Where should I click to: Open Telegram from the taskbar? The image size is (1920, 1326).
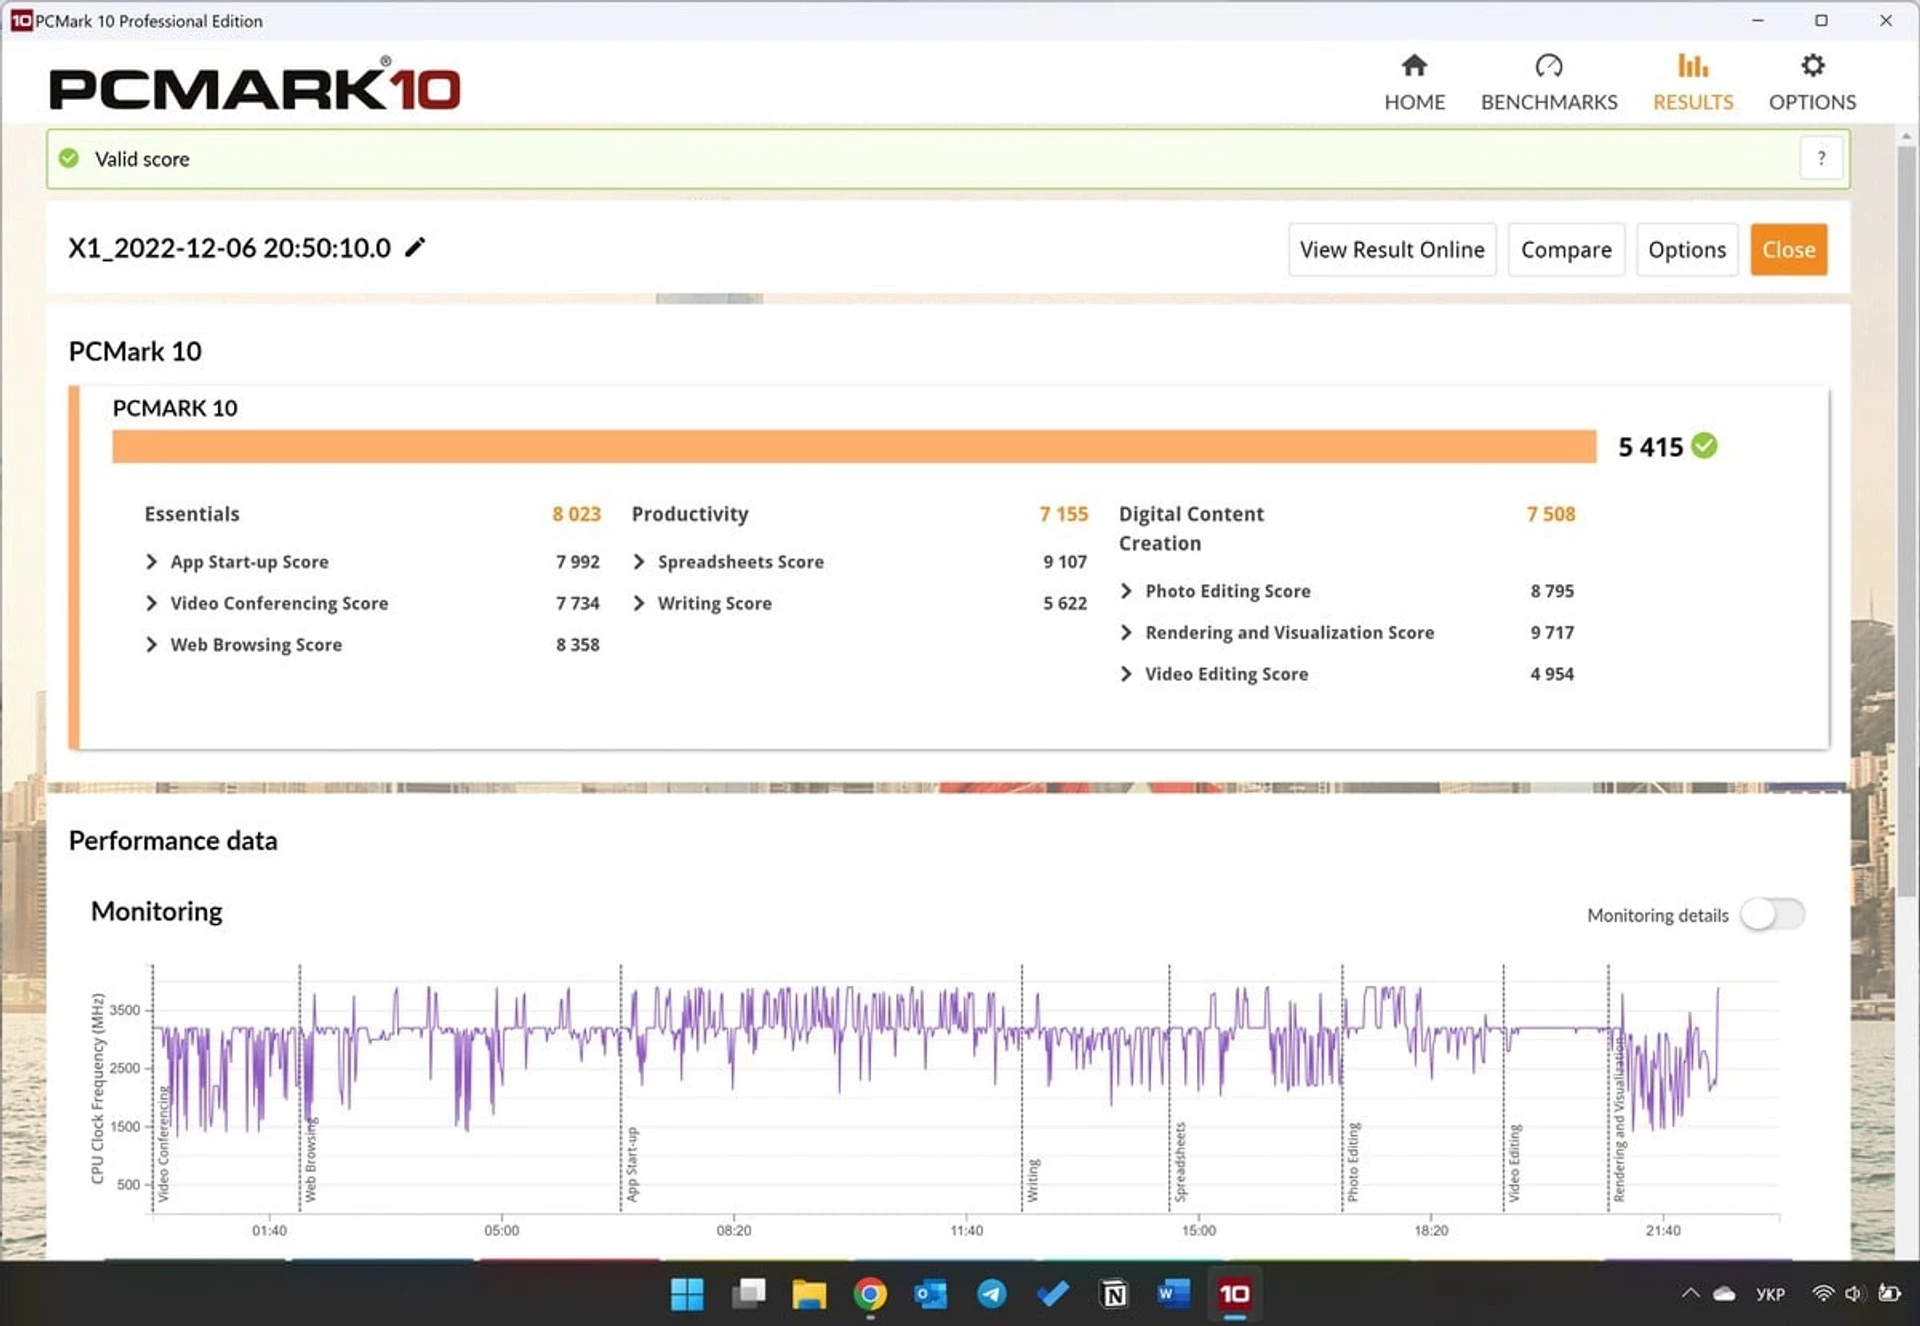[992, 1294]
